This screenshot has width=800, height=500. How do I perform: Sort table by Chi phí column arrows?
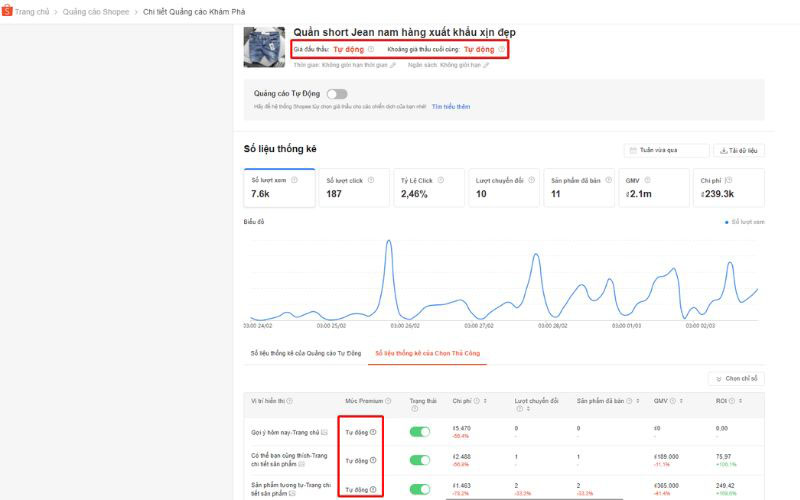pos(485,401)
